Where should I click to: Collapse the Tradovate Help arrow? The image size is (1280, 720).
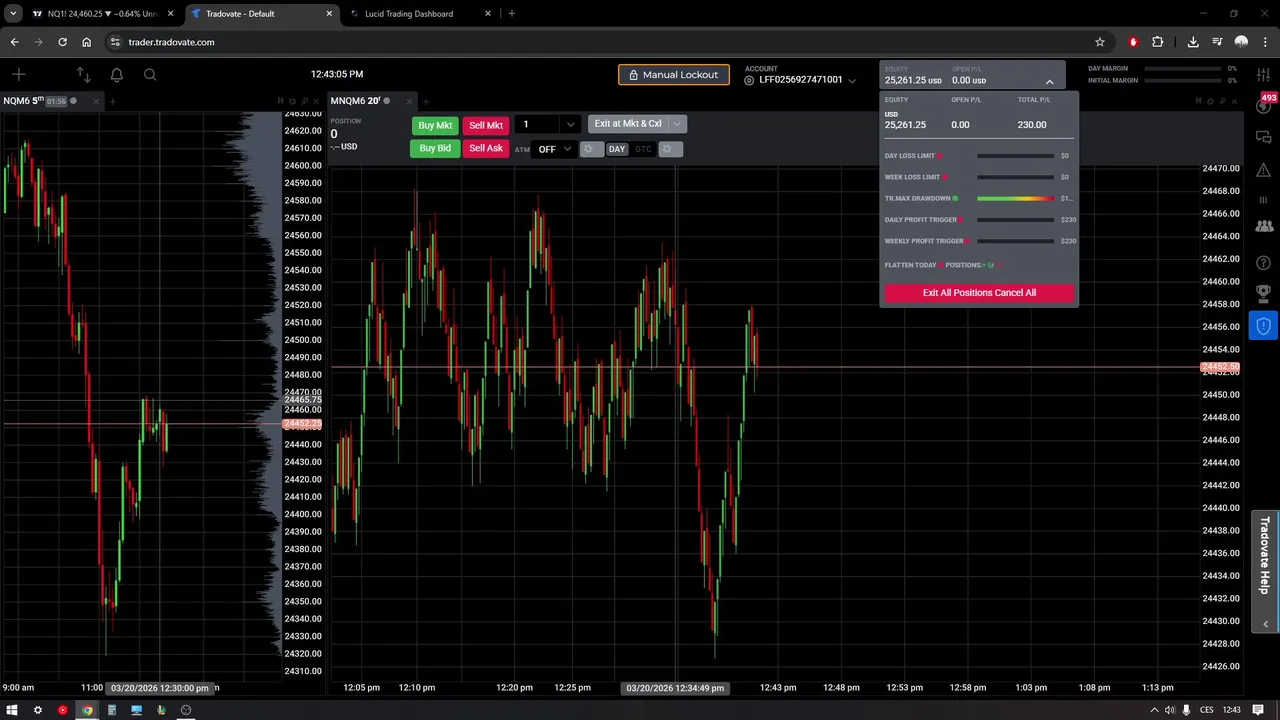[x=1265, y=624]
